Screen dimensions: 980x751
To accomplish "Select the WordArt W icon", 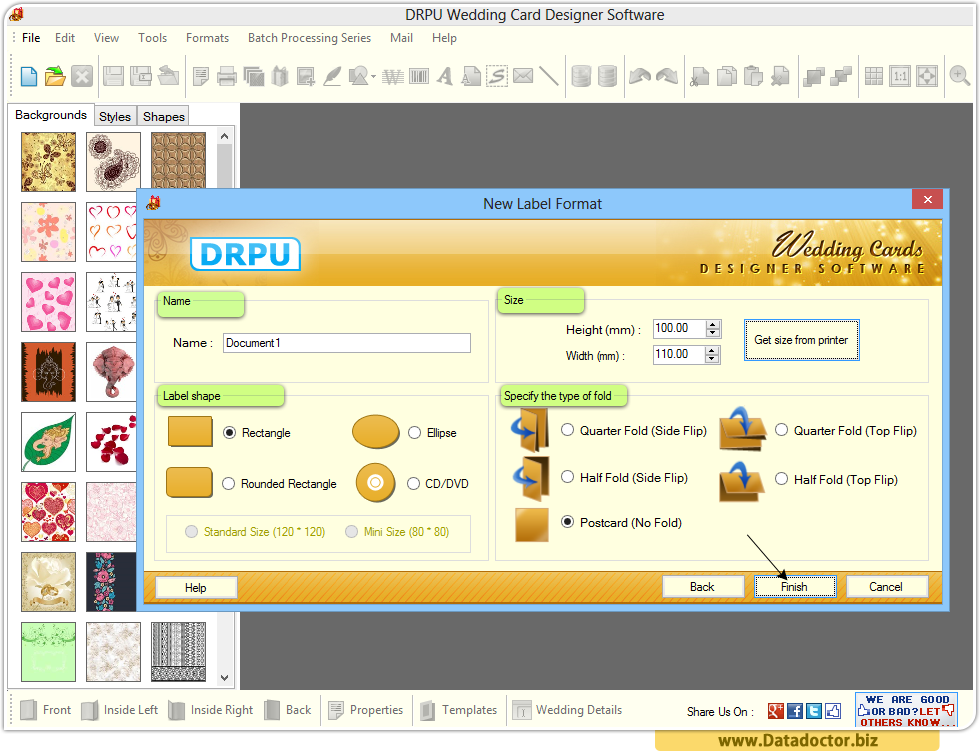I will coord(392,77).
